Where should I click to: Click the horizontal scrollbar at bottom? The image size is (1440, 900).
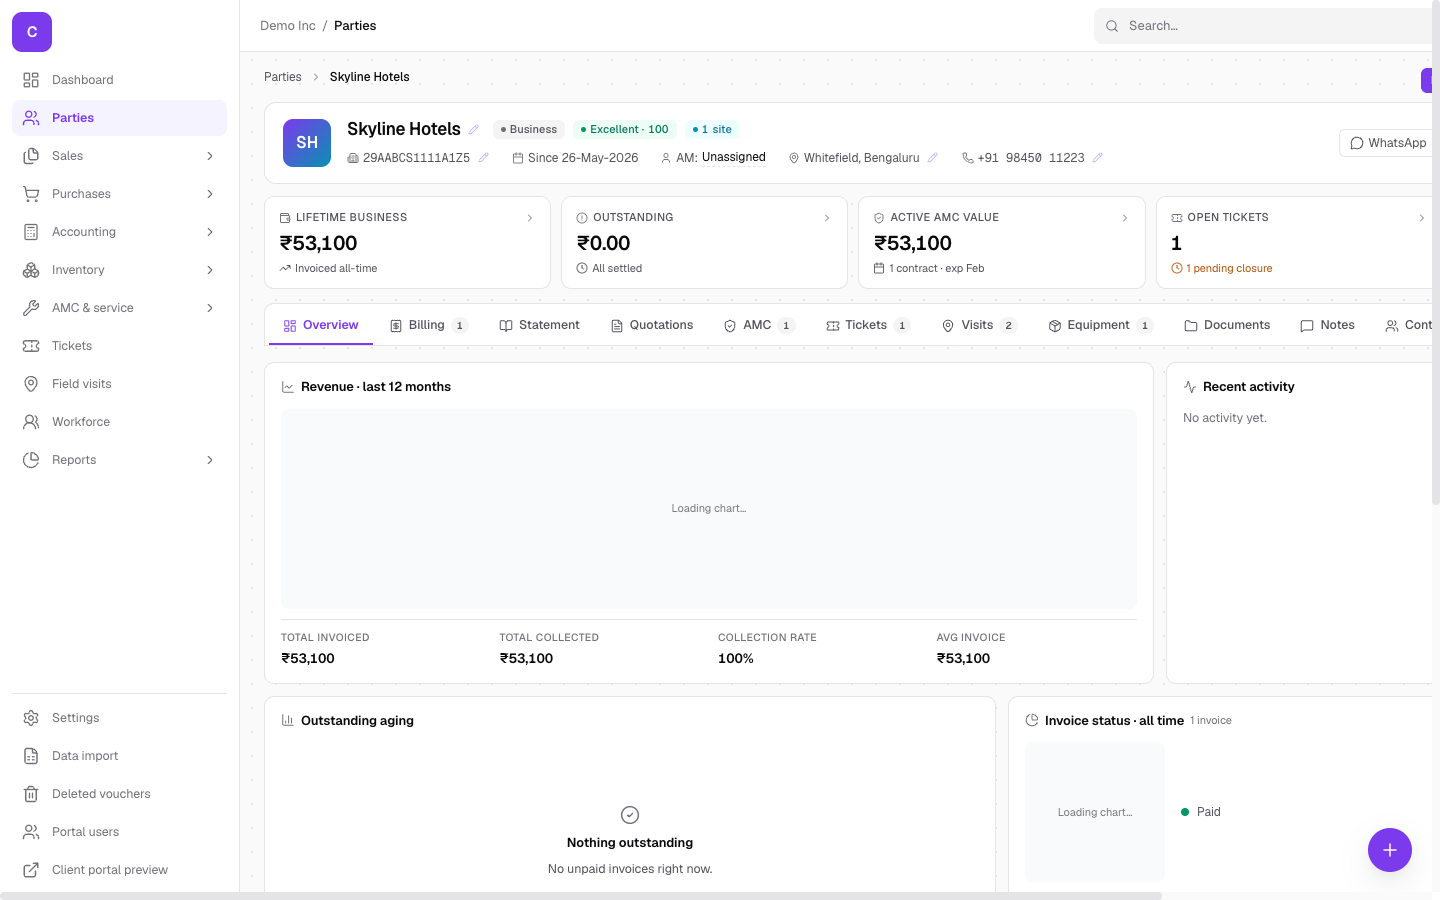coord(581,896)
